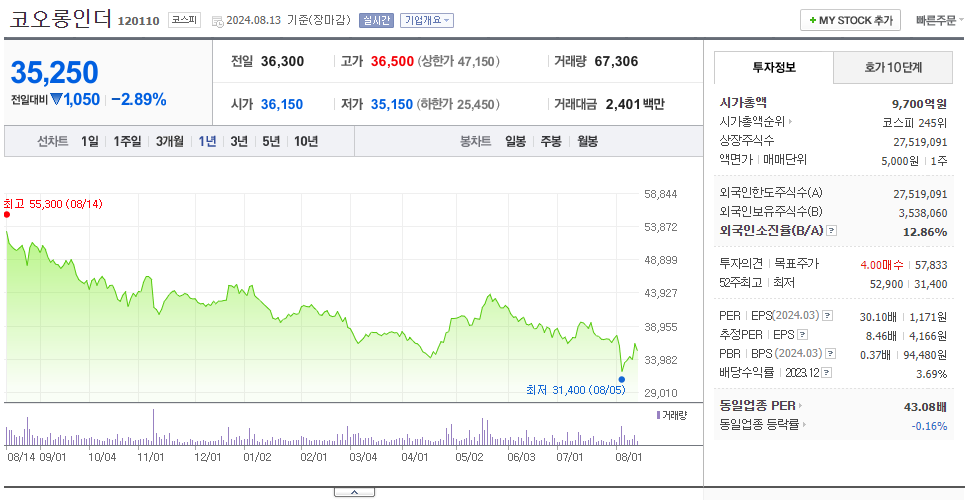Open the 기업개요 dropdown
968x500 pixels.
pos(427,20)
